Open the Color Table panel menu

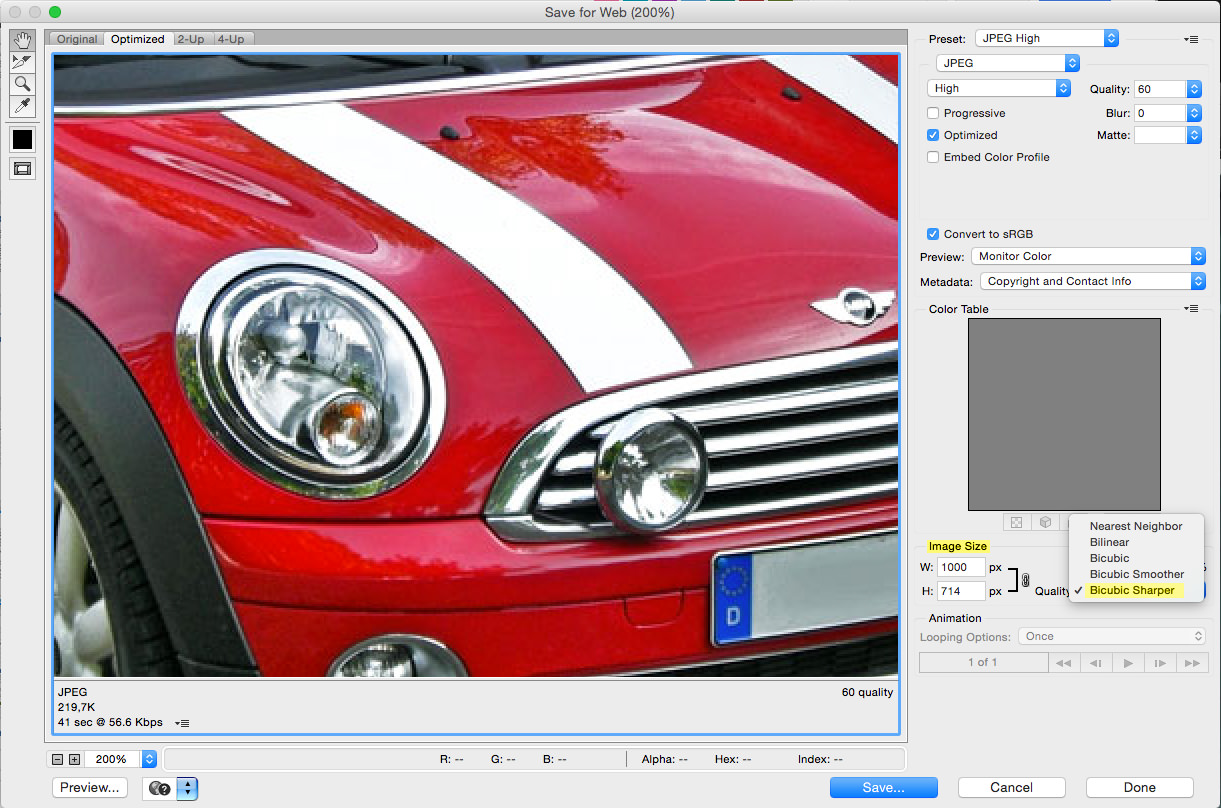pyautogui.click(x=1191, y=308)
